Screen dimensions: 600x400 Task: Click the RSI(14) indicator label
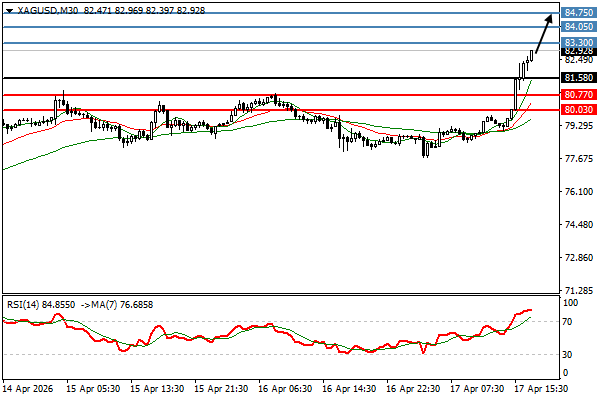coord(26,303)
